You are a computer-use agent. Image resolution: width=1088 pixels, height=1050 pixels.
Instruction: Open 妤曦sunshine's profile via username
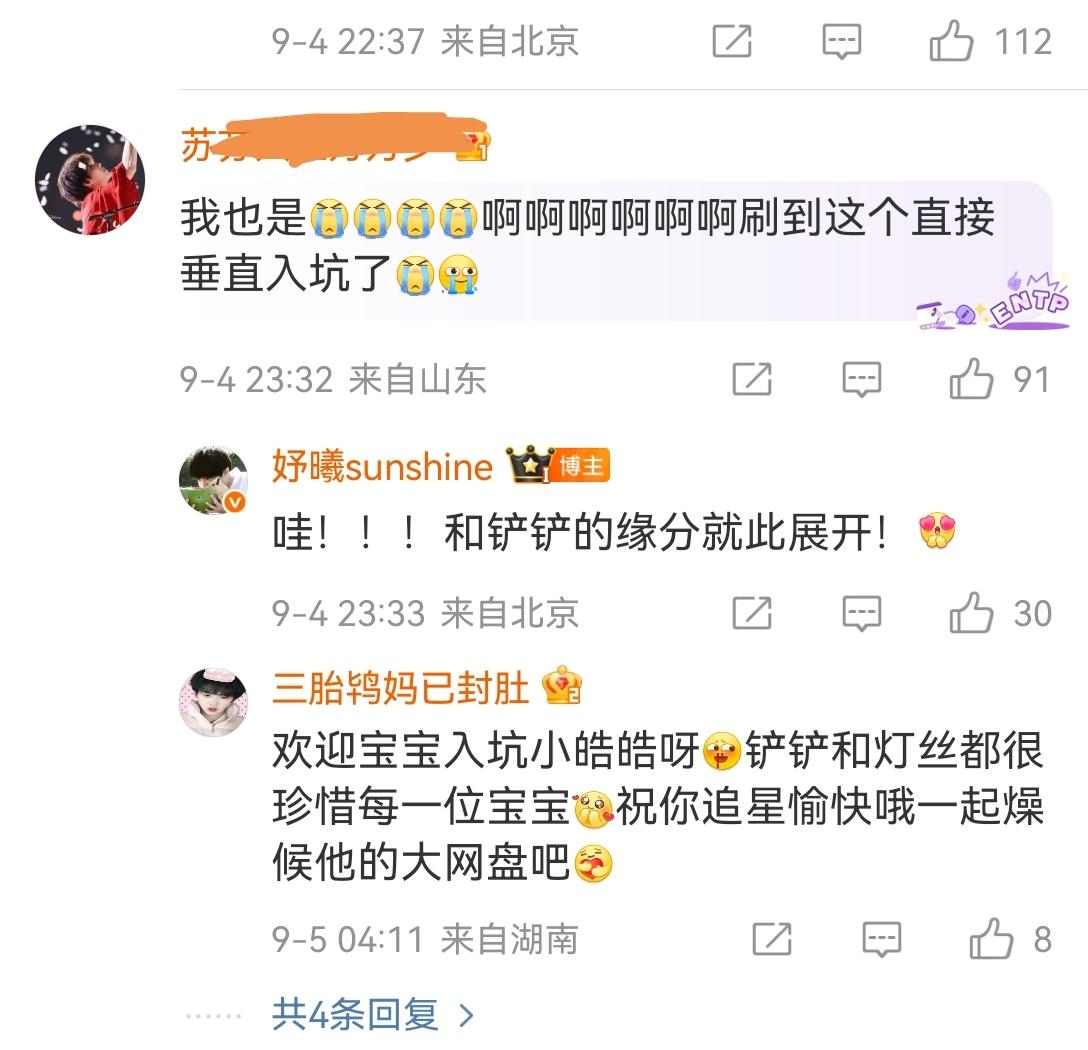coord(382,466)
